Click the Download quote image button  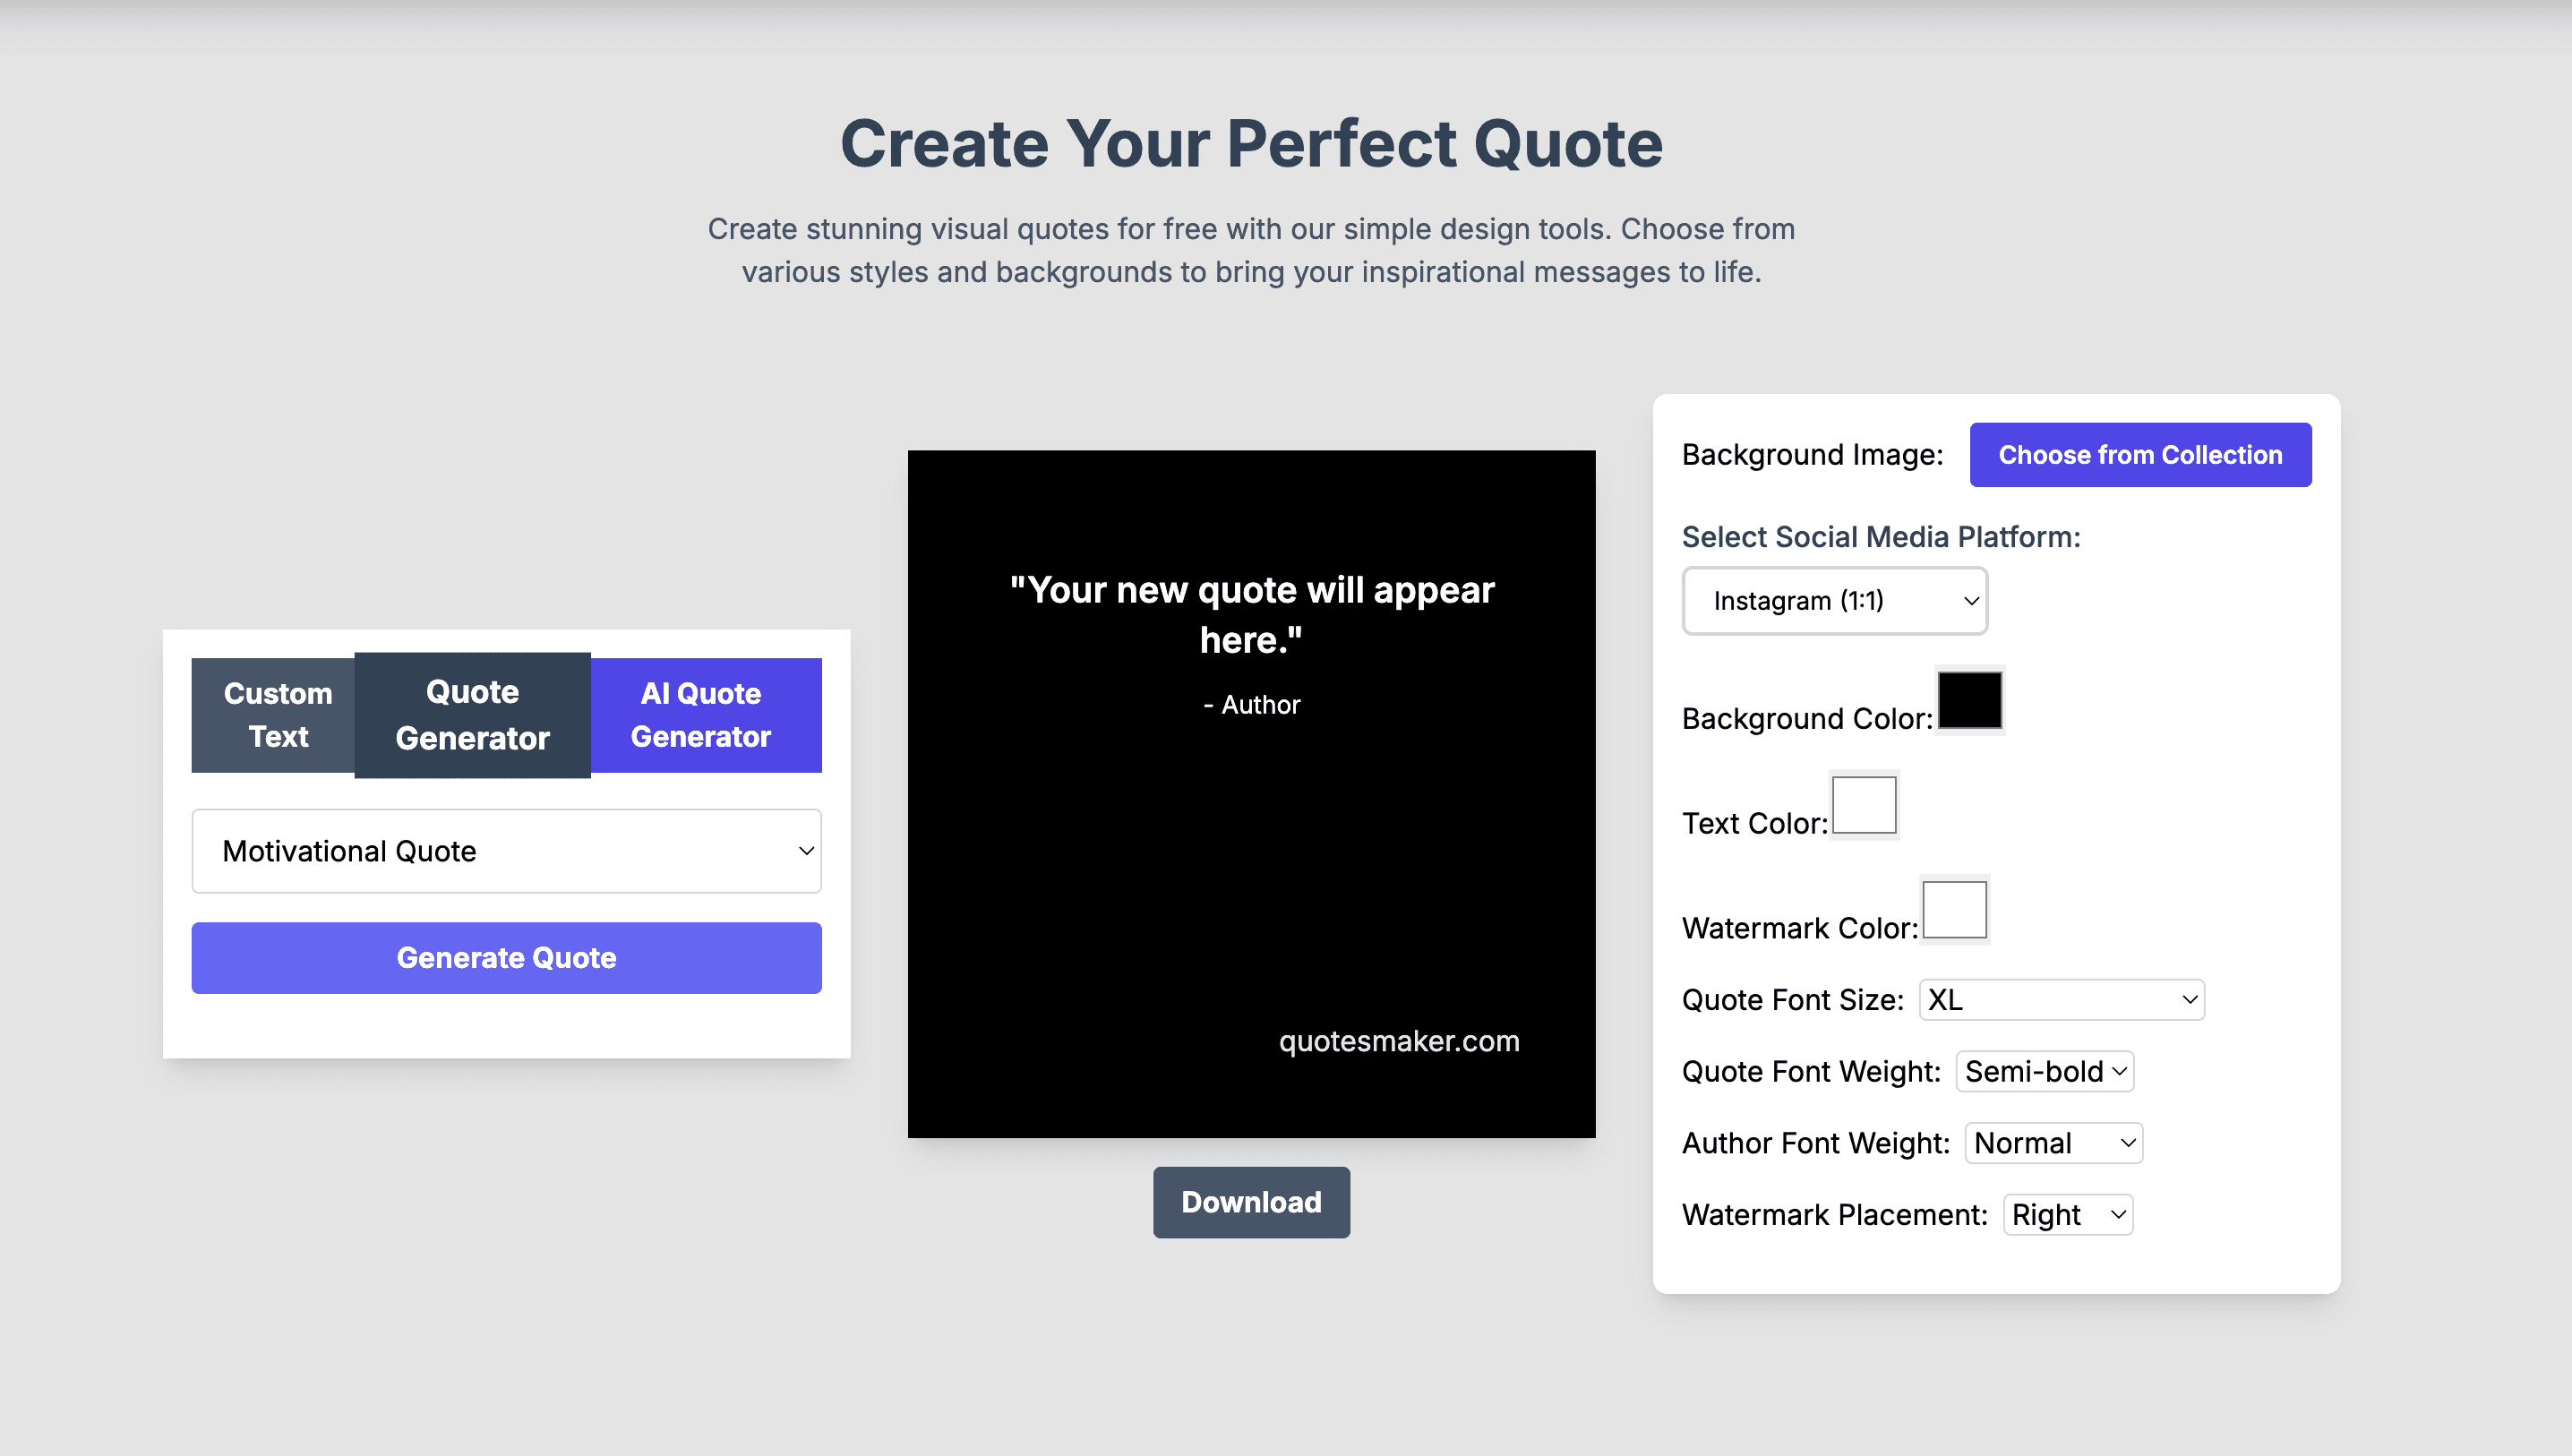[1253, 1202]
